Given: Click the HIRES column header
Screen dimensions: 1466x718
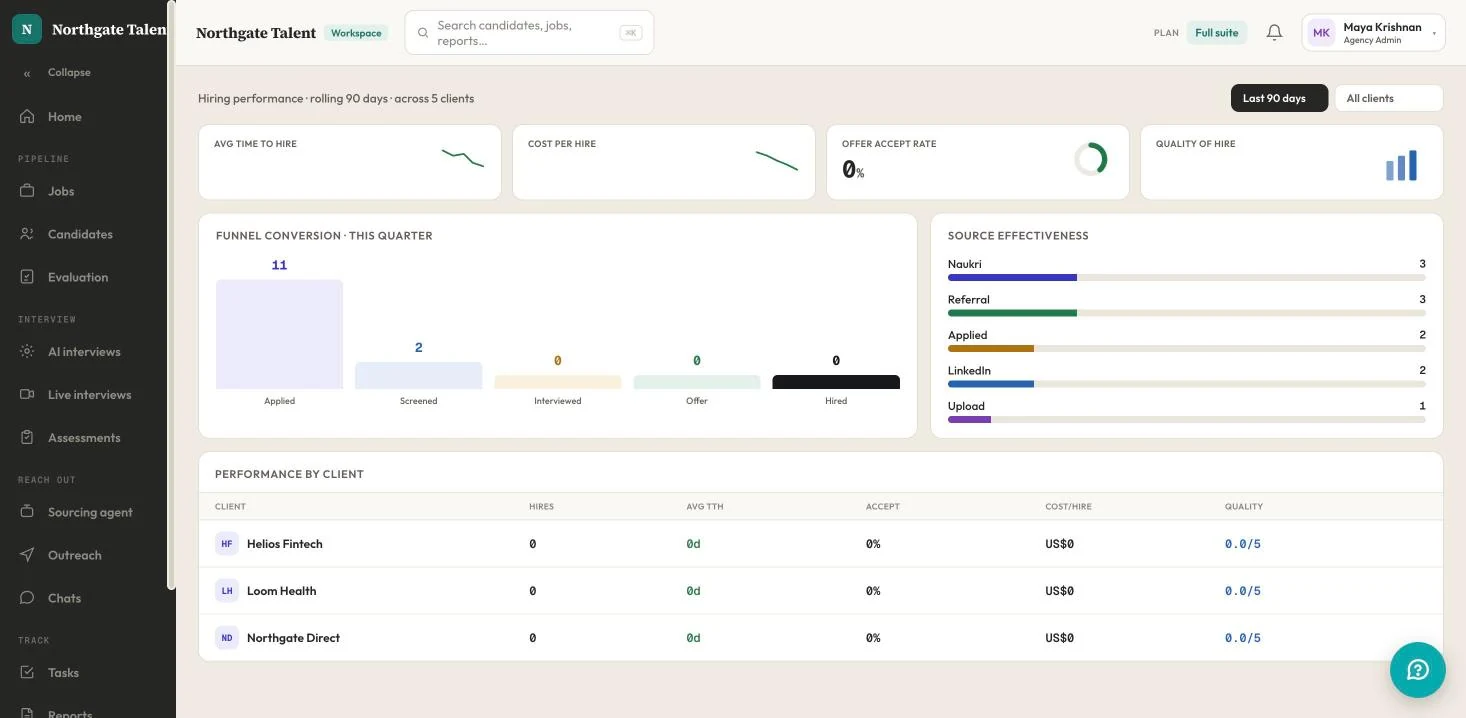Looking at the screenshot, I should click(541, 507).
